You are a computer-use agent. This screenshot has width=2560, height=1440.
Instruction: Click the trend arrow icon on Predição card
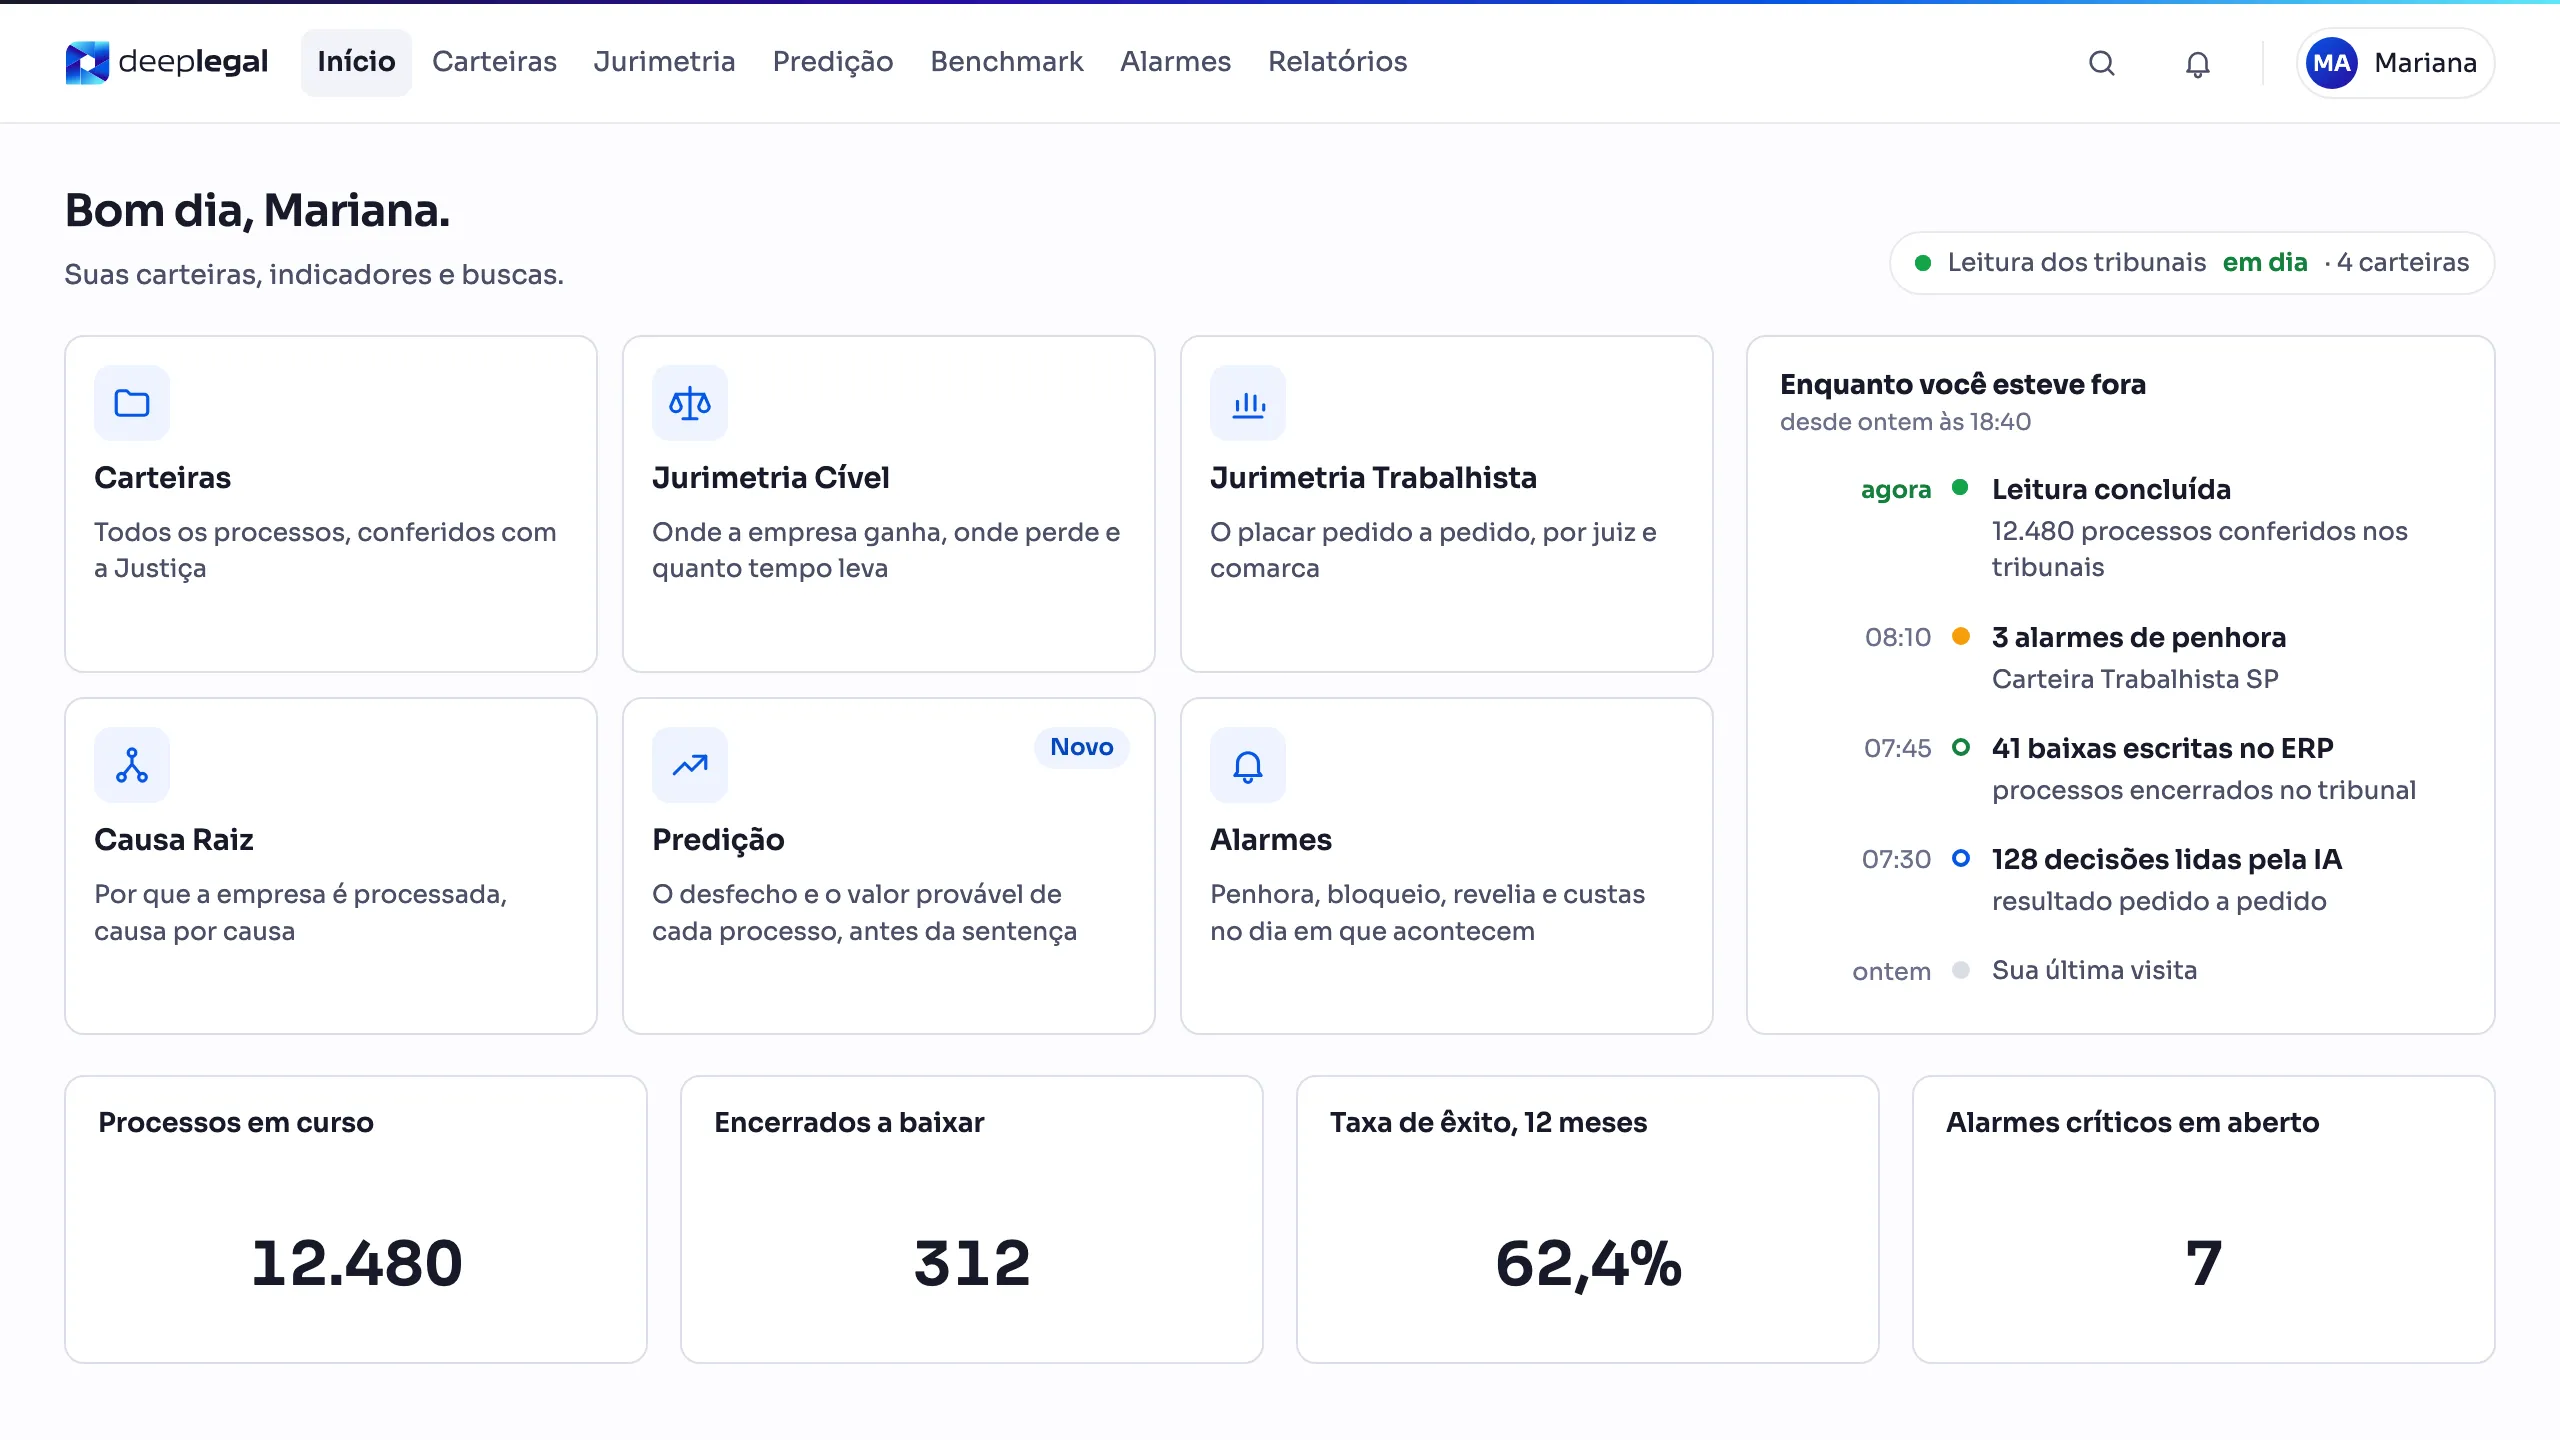pyautogui.click(x=690, y=765)
